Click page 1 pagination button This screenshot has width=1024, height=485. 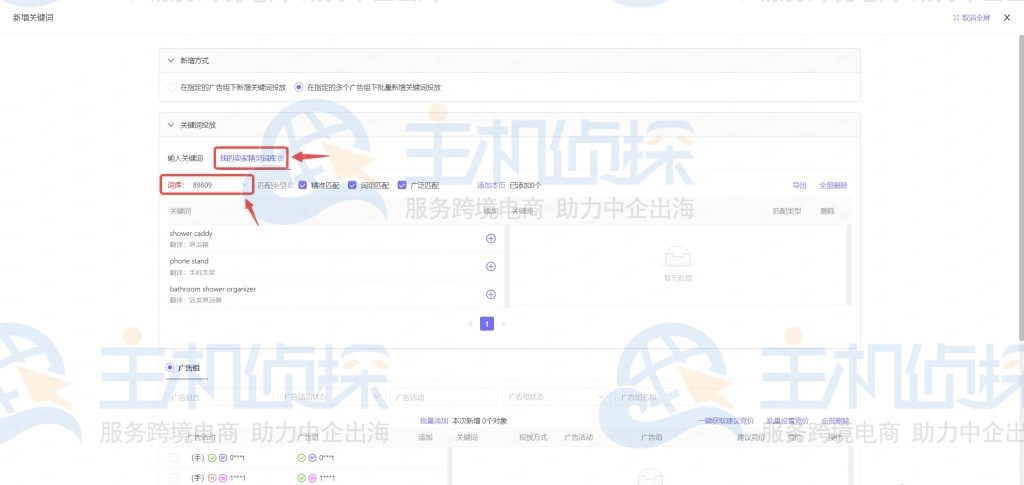487,324
